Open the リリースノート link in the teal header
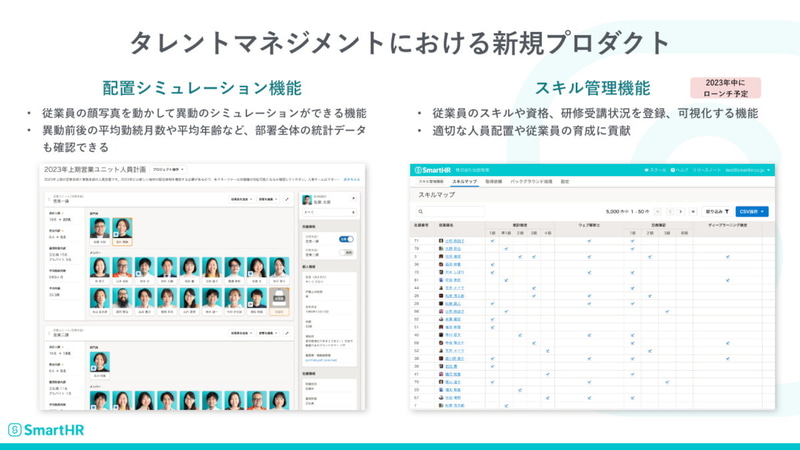This screenshot has height=450, width=800. [707, 170]
